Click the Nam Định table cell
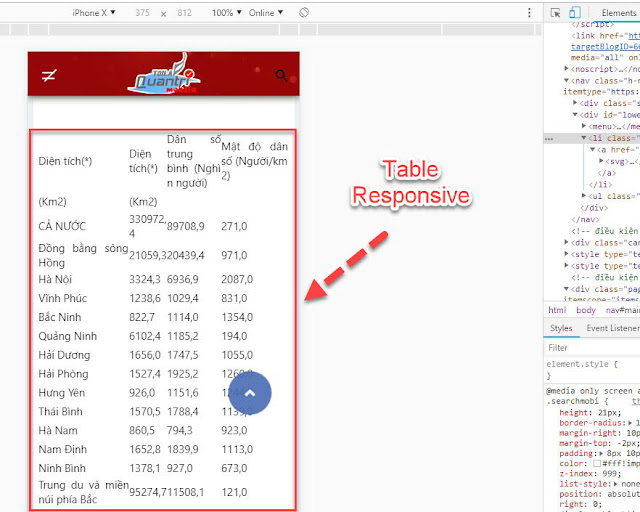This screenshot has width=640, height=512. point(63,449)
